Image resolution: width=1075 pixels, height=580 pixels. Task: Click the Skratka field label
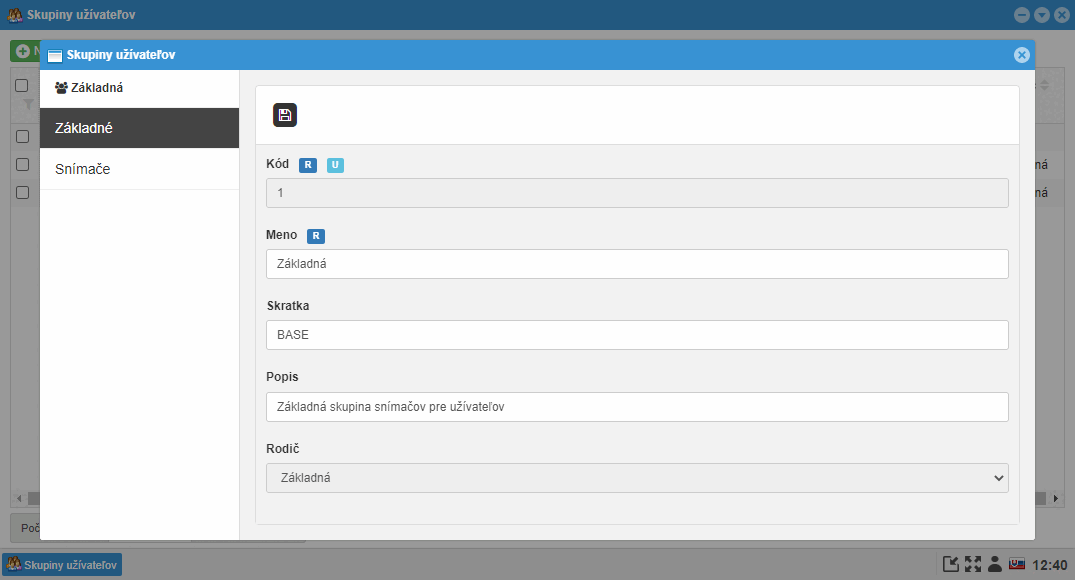[x=288, y=306]
